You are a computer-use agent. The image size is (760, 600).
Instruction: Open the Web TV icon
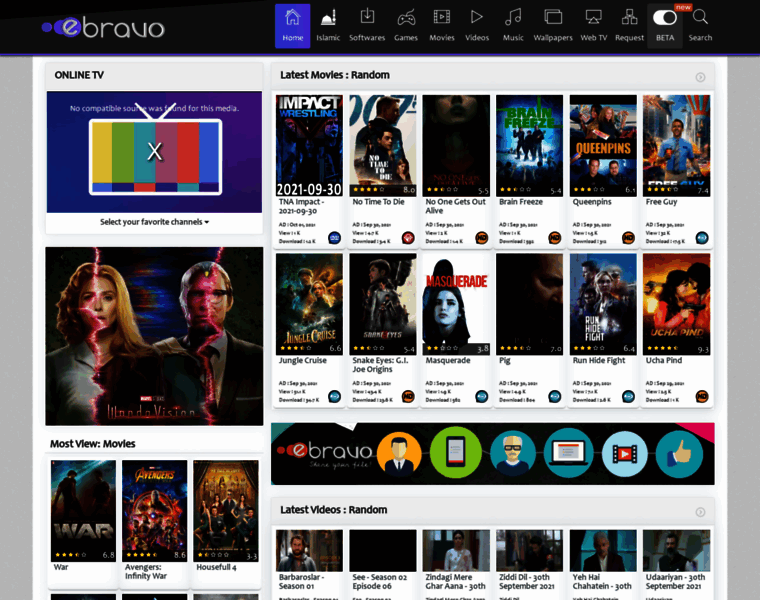[x=593, y=18]
